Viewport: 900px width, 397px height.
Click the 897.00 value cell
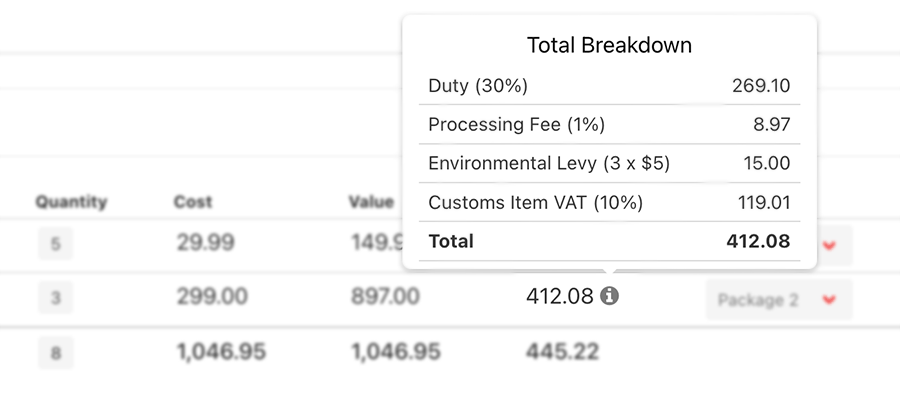coord(385,297)
